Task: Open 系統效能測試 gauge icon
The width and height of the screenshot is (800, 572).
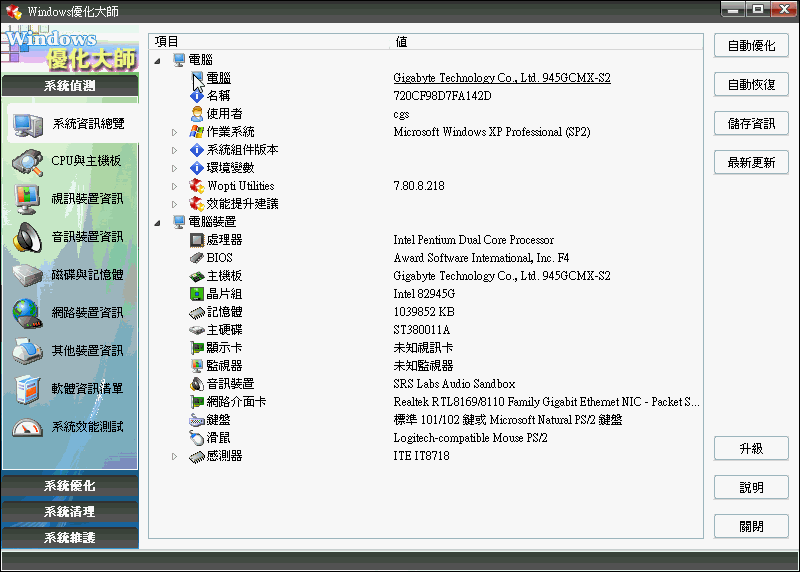Action: coord(27,427)
